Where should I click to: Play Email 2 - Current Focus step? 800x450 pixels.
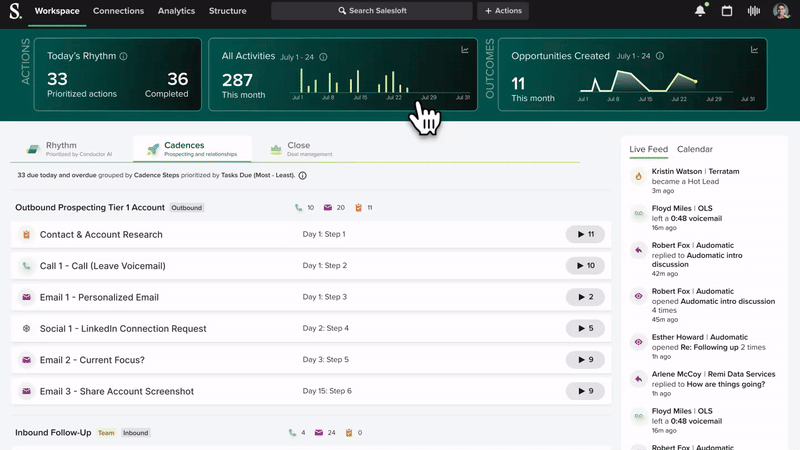[585, 360]
